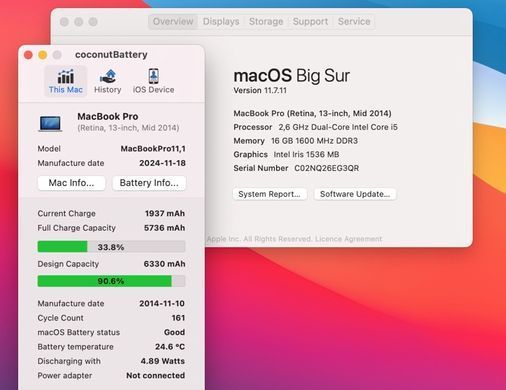Switch to the Service tab

coord(354,22)
